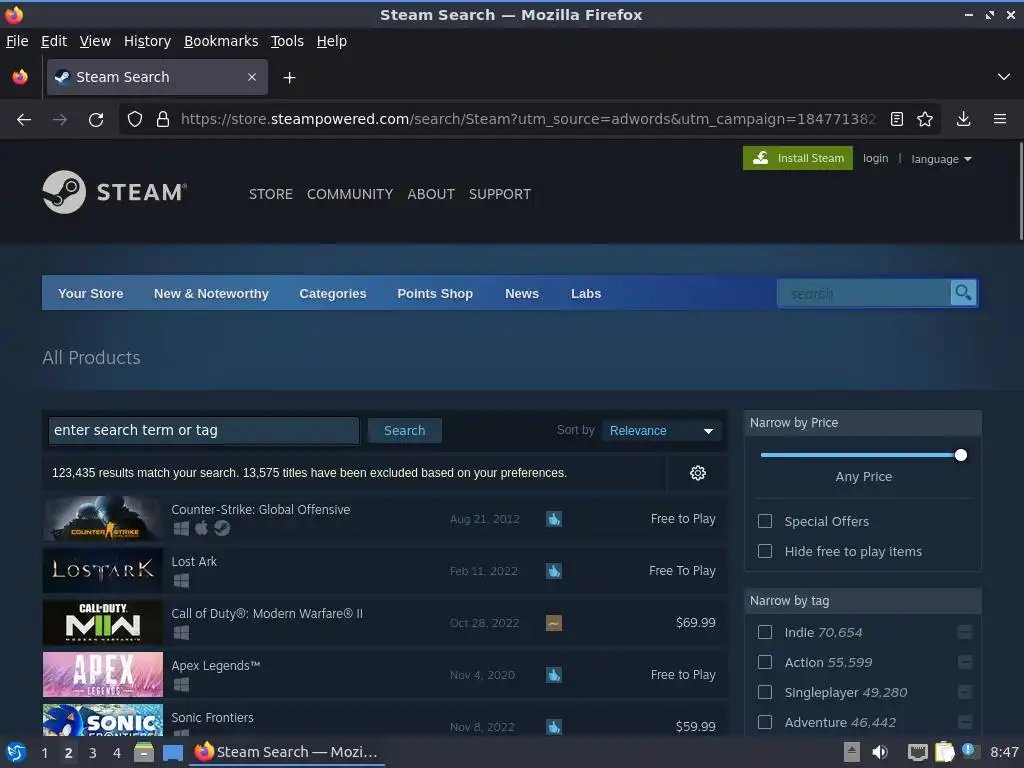Viewport: 1024px width, 768px height.
Task: Open the Categories store menu
Action: pyautogui.click(x=332, y=293)
